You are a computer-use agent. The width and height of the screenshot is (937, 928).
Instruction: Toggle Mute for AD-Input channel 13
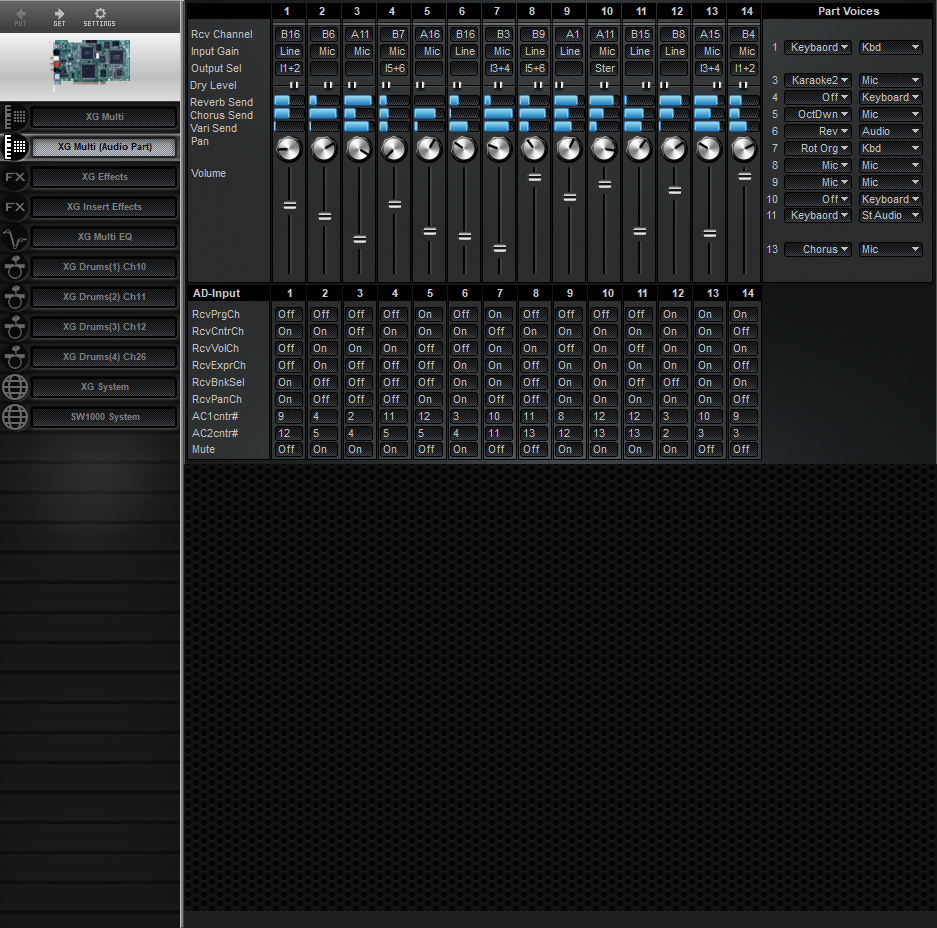coord(709,449)
